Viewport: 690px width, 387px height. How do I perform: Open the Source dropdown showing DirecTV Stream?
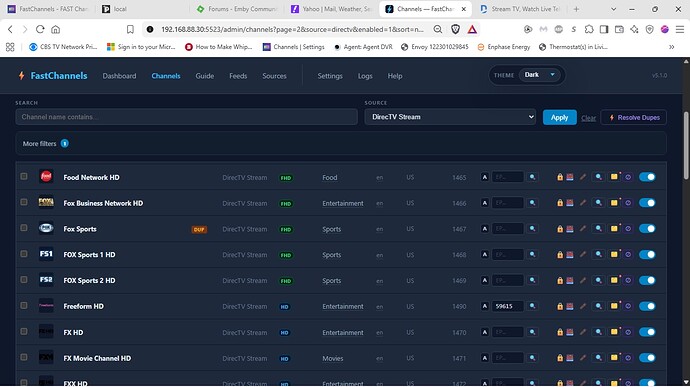450,117
